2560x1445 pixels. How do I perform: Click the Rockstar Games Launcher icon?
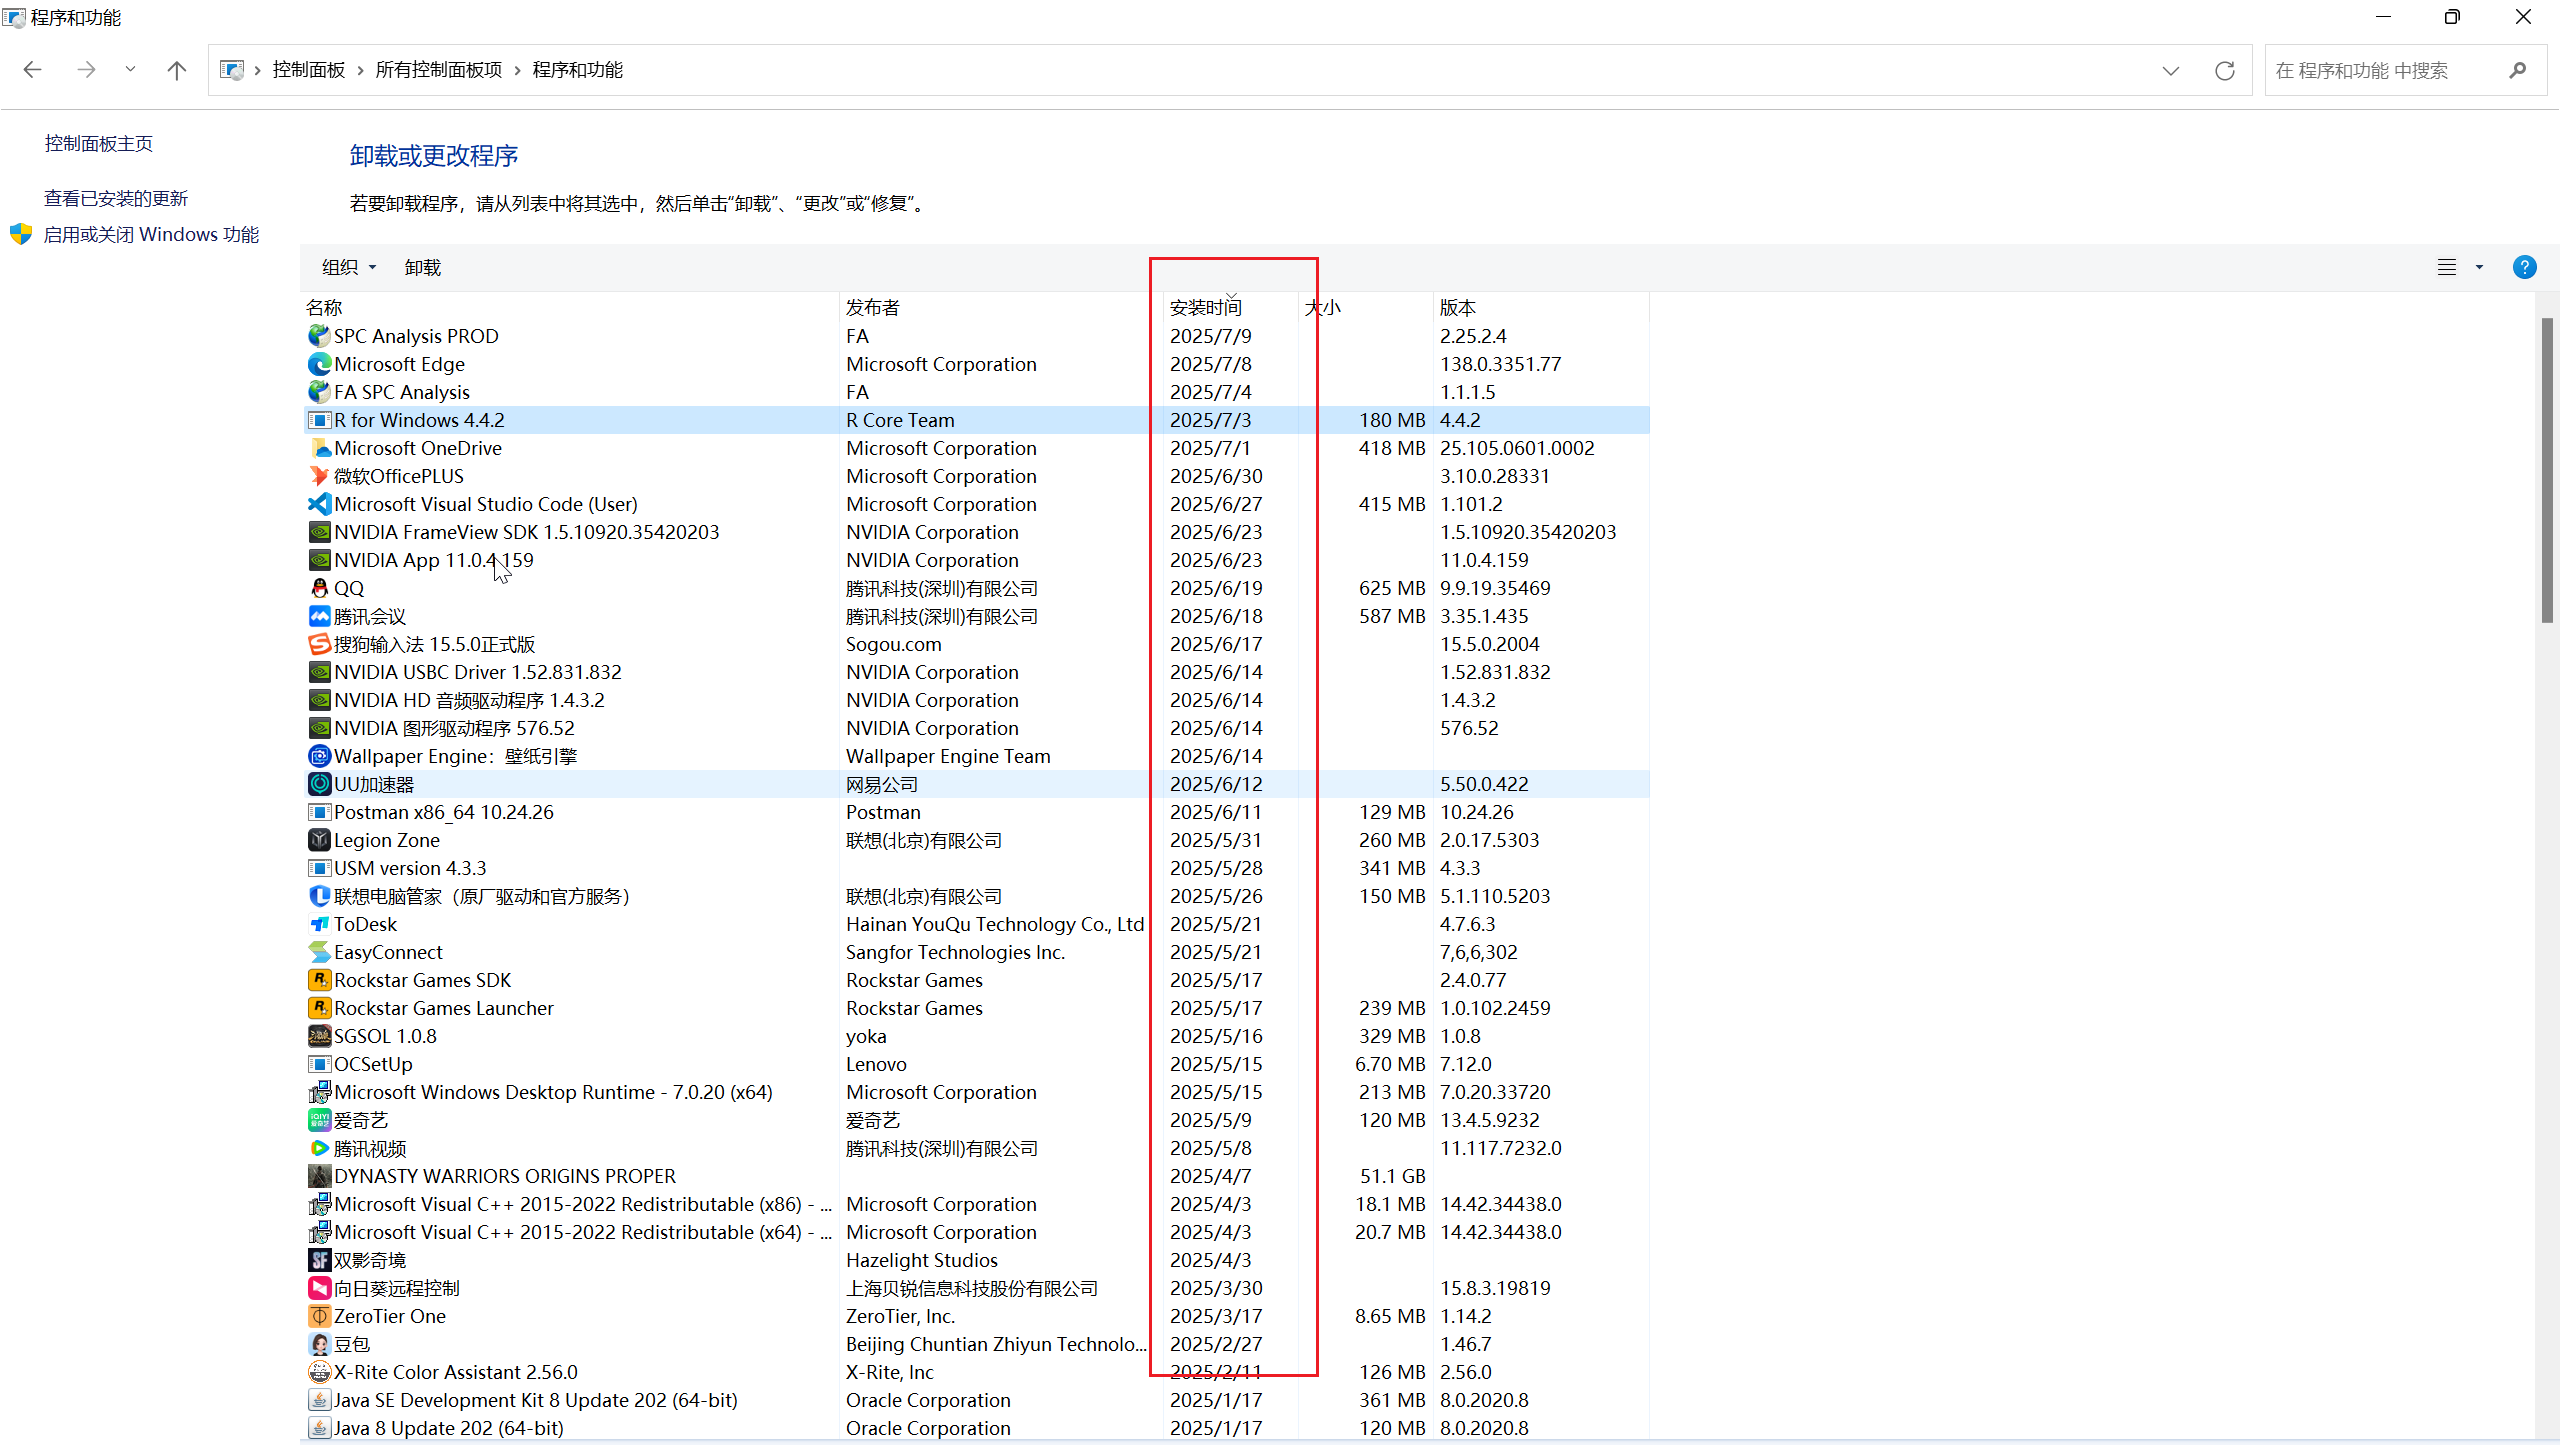pos(319,1008)
